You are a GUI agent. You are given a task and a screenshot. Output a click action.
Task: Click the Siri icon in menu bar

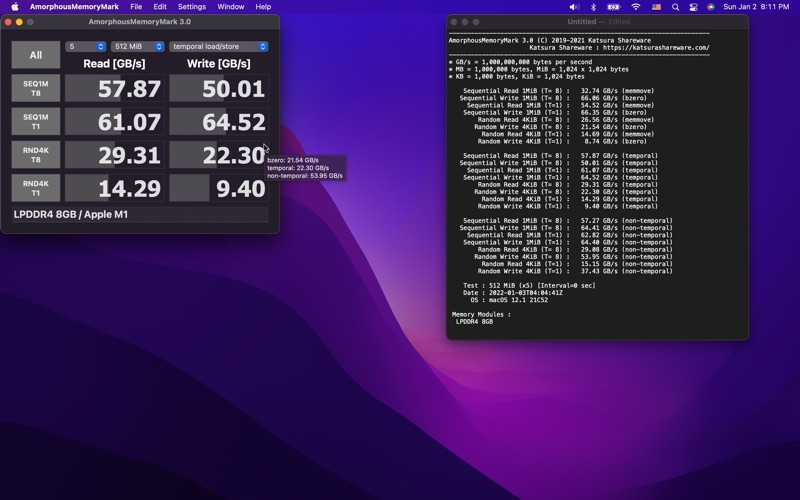(711, 7)
